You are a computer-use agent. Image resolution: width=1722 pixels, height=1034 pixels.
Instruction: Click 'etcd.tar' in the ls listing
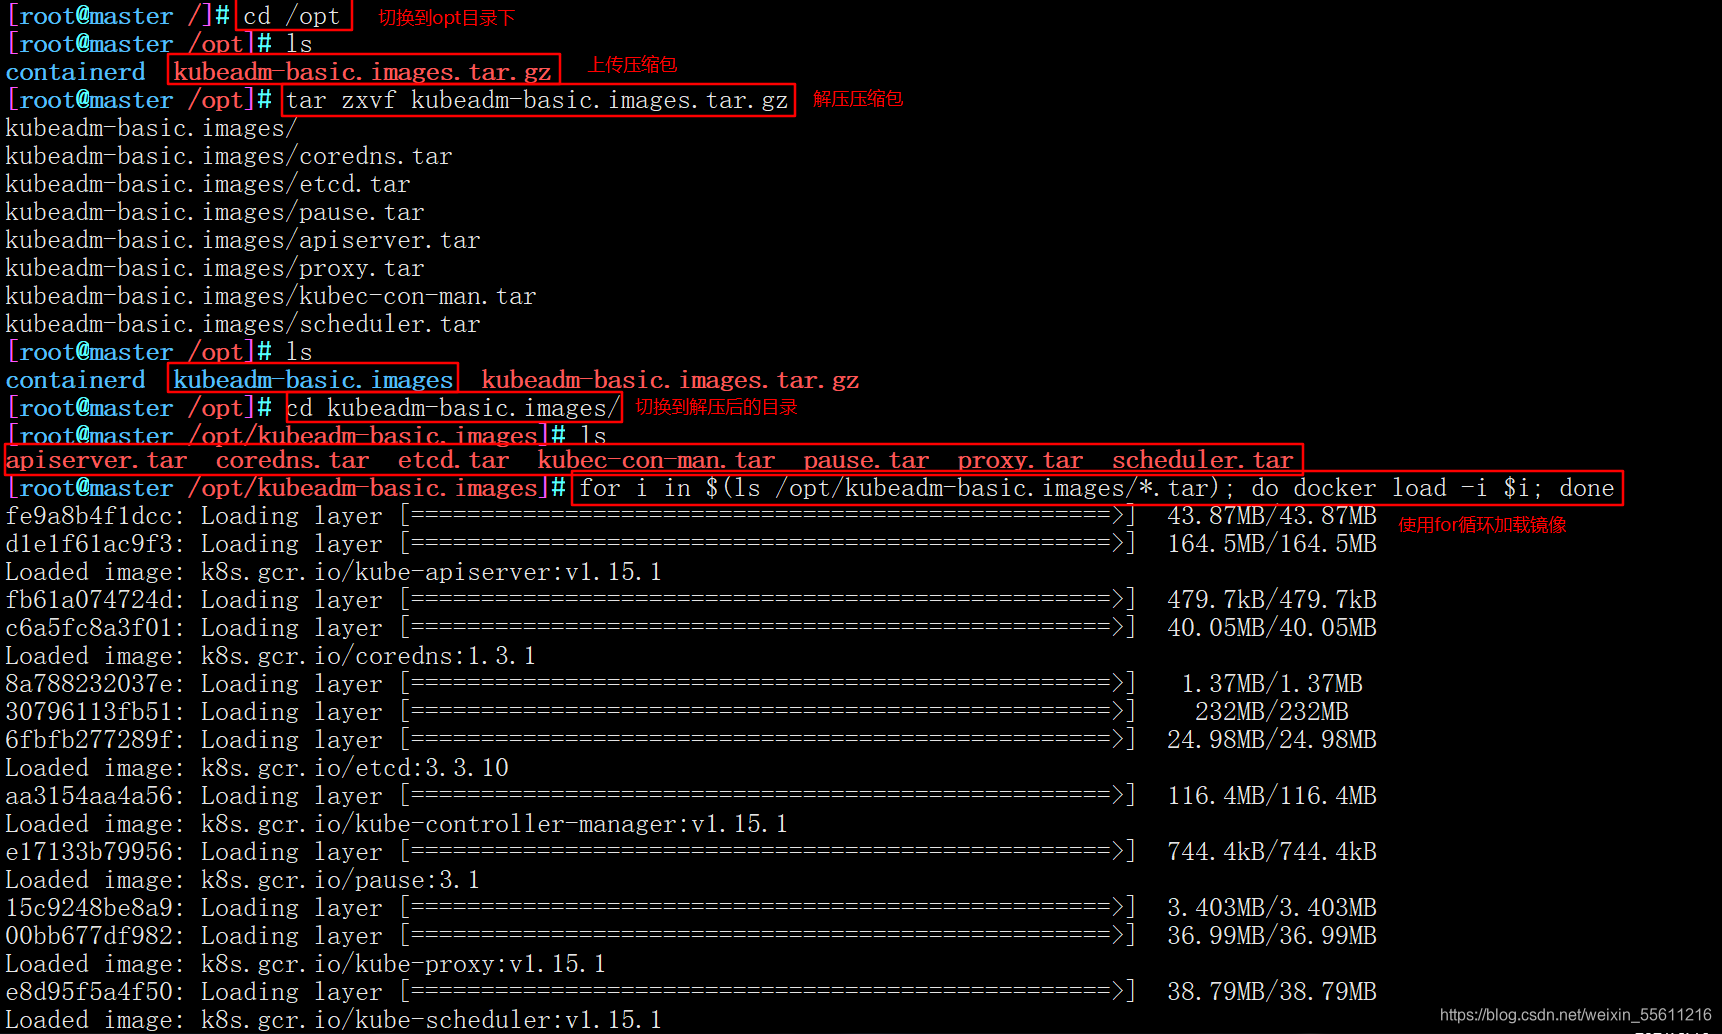coord(454,460)
